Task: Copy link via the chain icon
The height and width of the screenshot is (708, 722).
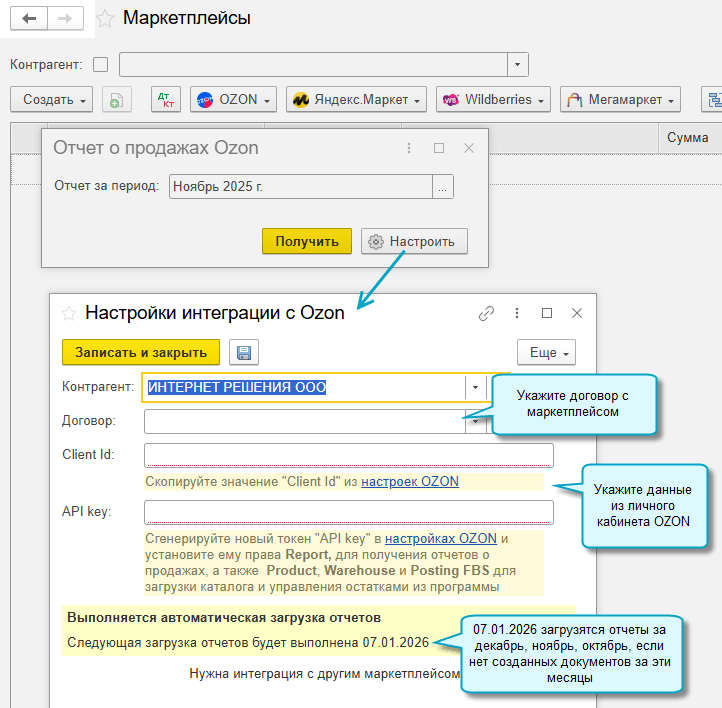Action: tap(486, 313)
